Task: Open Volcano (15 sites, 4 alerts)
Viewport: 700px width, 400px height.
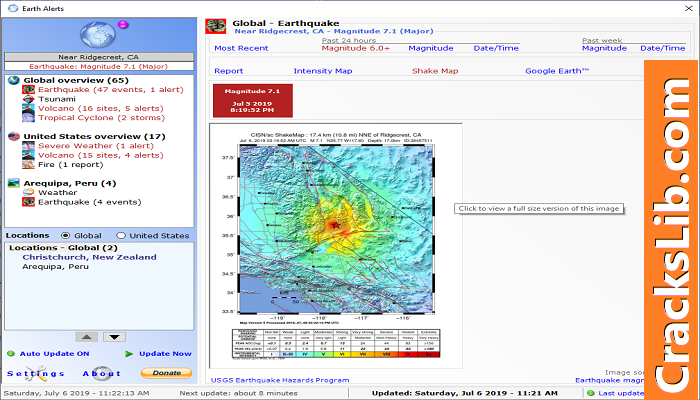Action: point(100,155)
